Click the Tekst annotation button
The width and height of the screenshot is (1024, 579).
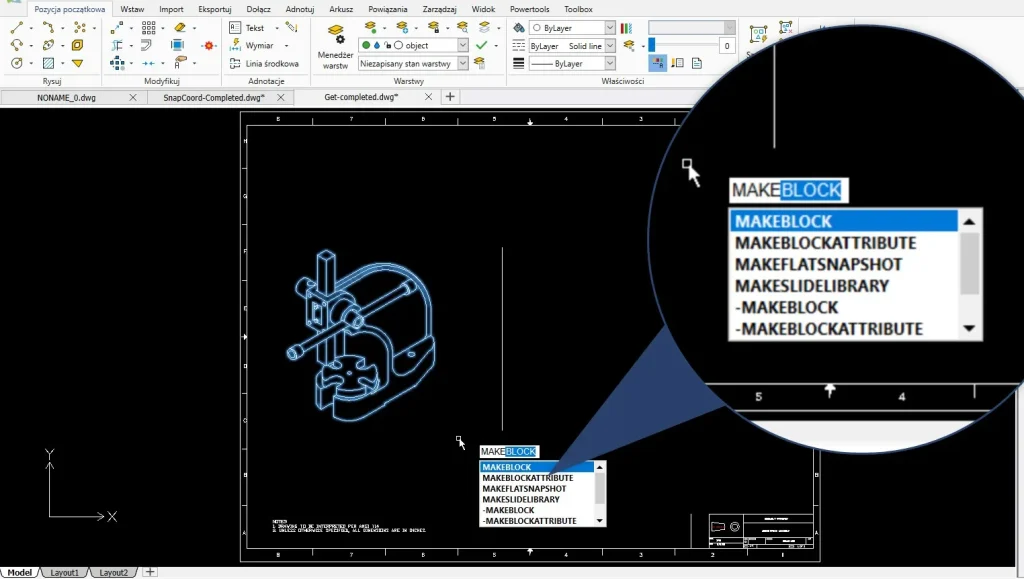pyautogui.click(x=248, y=27)
